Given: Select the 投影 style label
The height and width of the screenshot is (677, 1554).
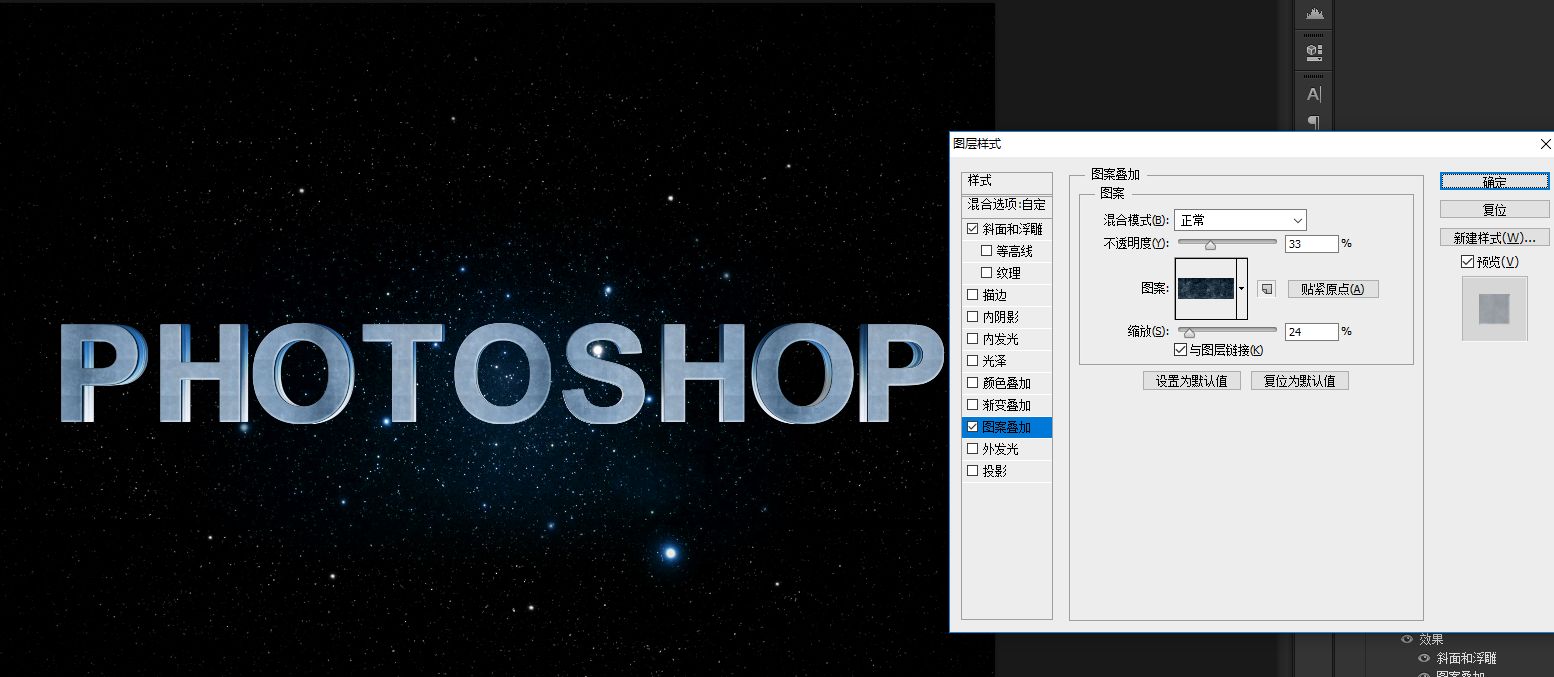Looking at the screenshot, I should pos(994,471).
